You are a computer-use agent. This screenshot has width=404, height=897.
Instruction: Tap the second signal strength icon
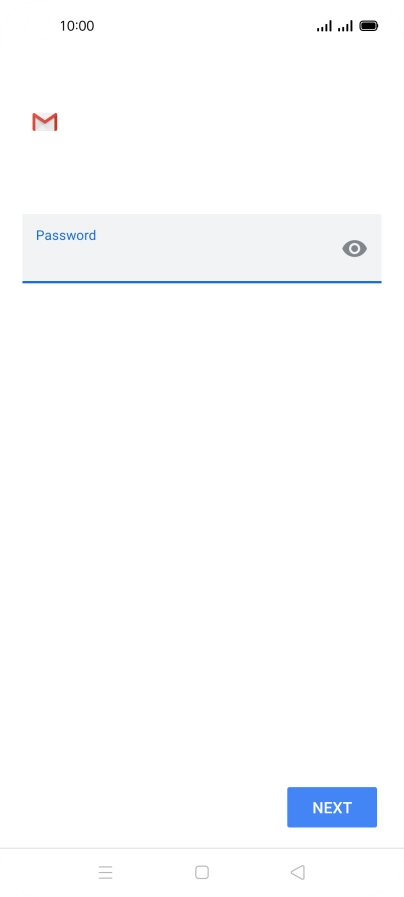pos(345,26)
